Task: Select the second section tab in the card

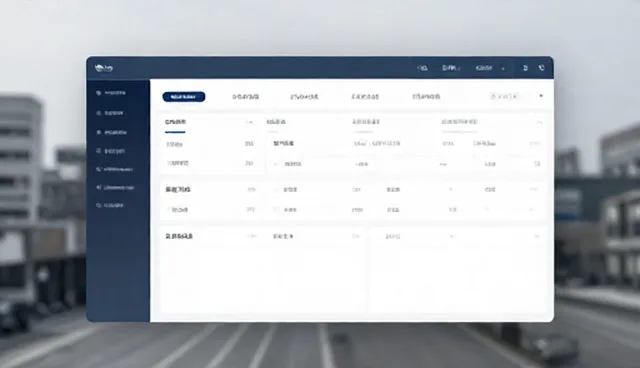Action: [x=276, y=122]
